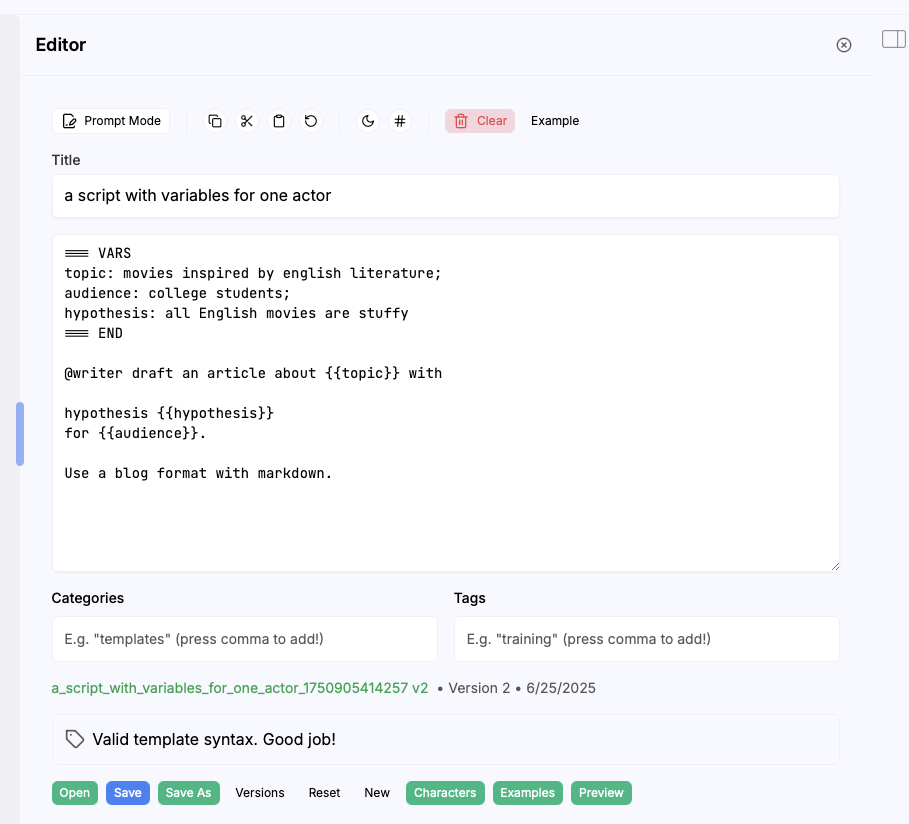Open the saved script with Open
The height and width of the screenshot is (824, 909).
(74, 792)
